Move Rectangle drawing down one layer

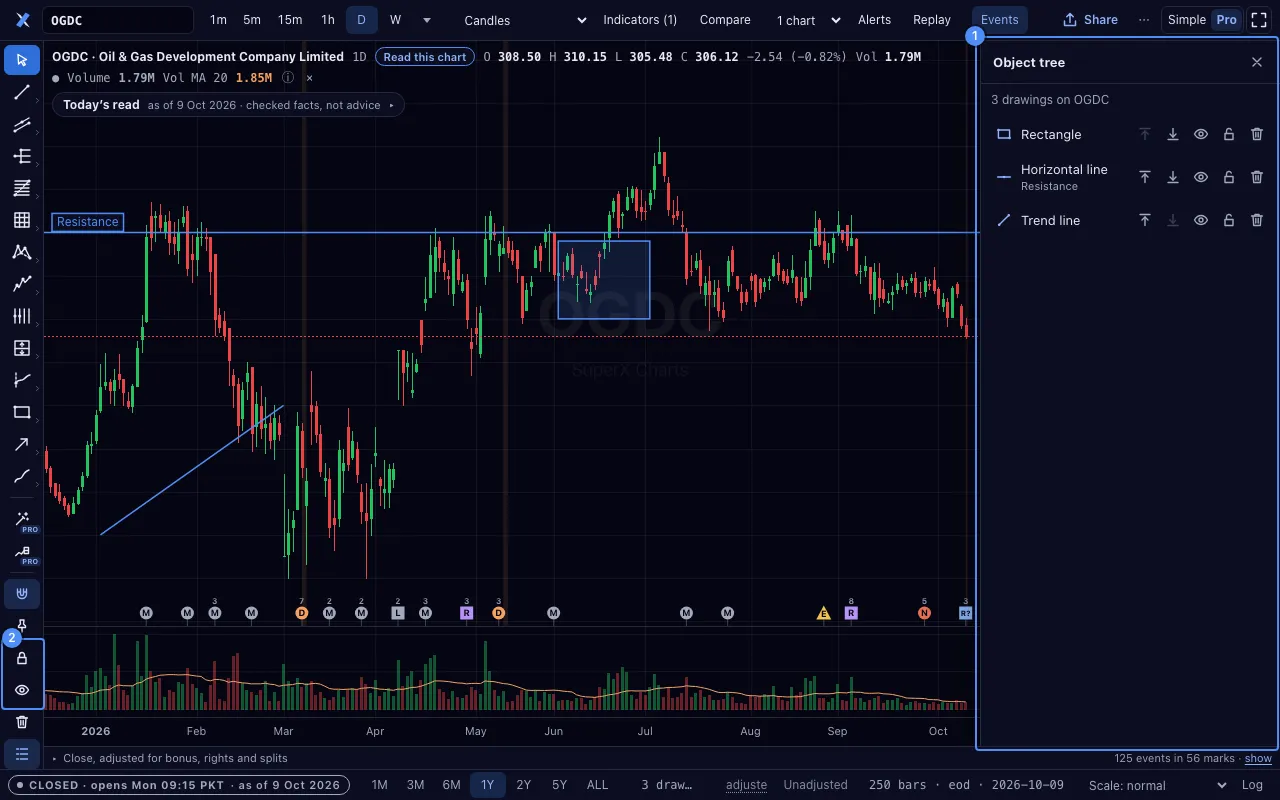point(1173,134)
